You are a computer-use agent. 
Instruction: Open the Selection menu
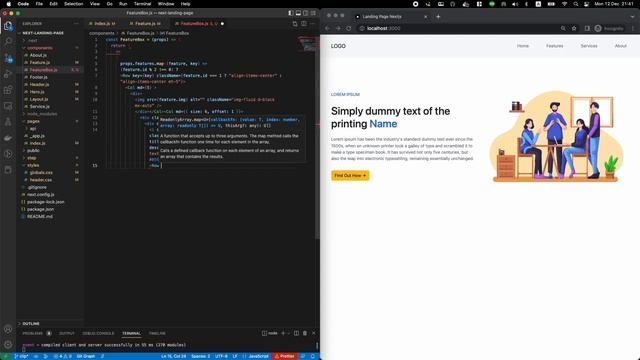73,4
